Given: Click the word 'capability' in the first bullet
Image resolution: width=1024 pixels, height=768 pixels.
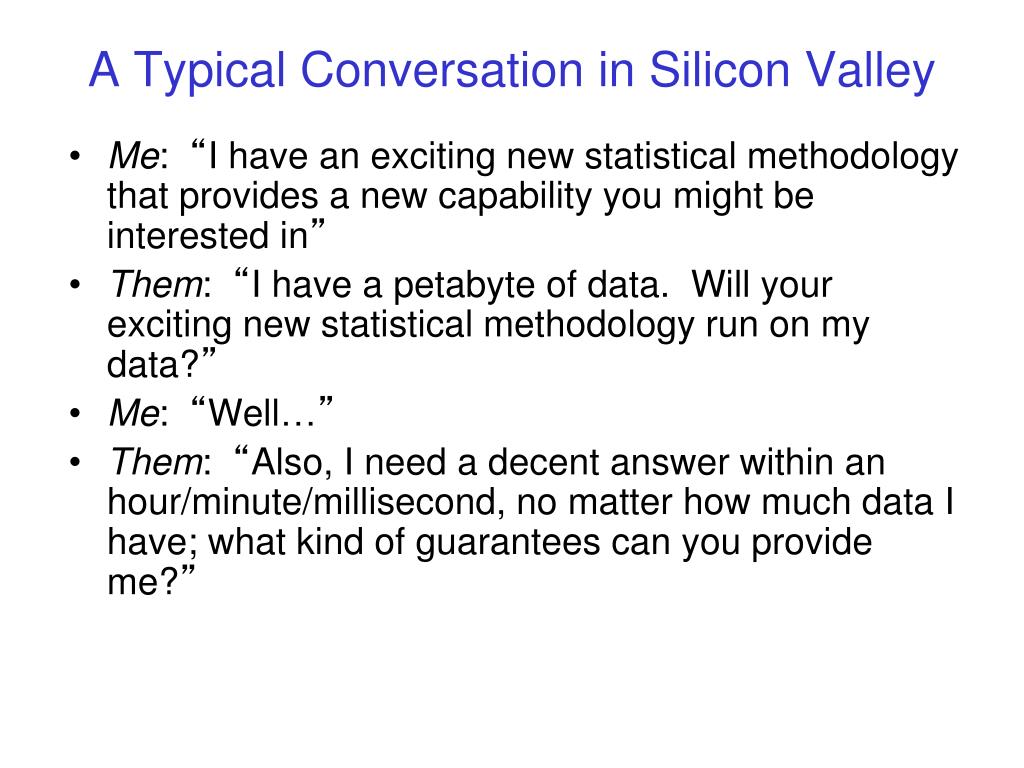Looking at the screenshot, I should click(515, 197).
